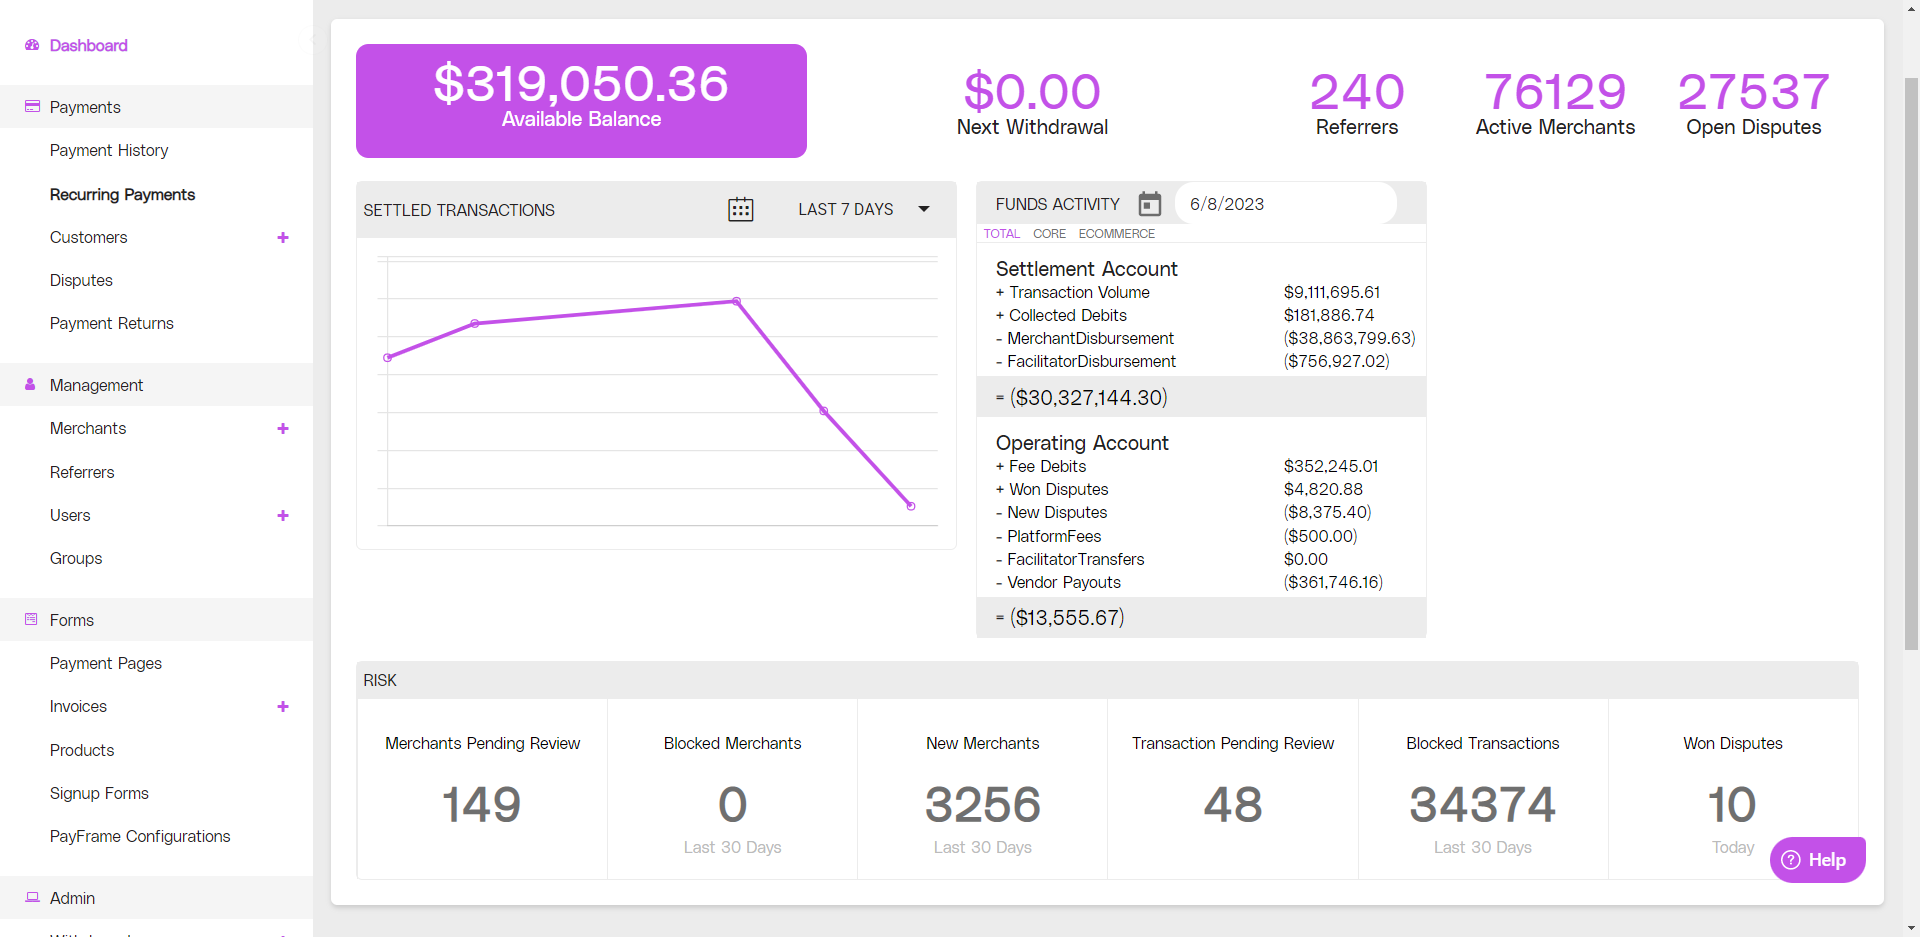Expand Customers with plus icon
This screenshot has width=1920, height=937.
283,237
